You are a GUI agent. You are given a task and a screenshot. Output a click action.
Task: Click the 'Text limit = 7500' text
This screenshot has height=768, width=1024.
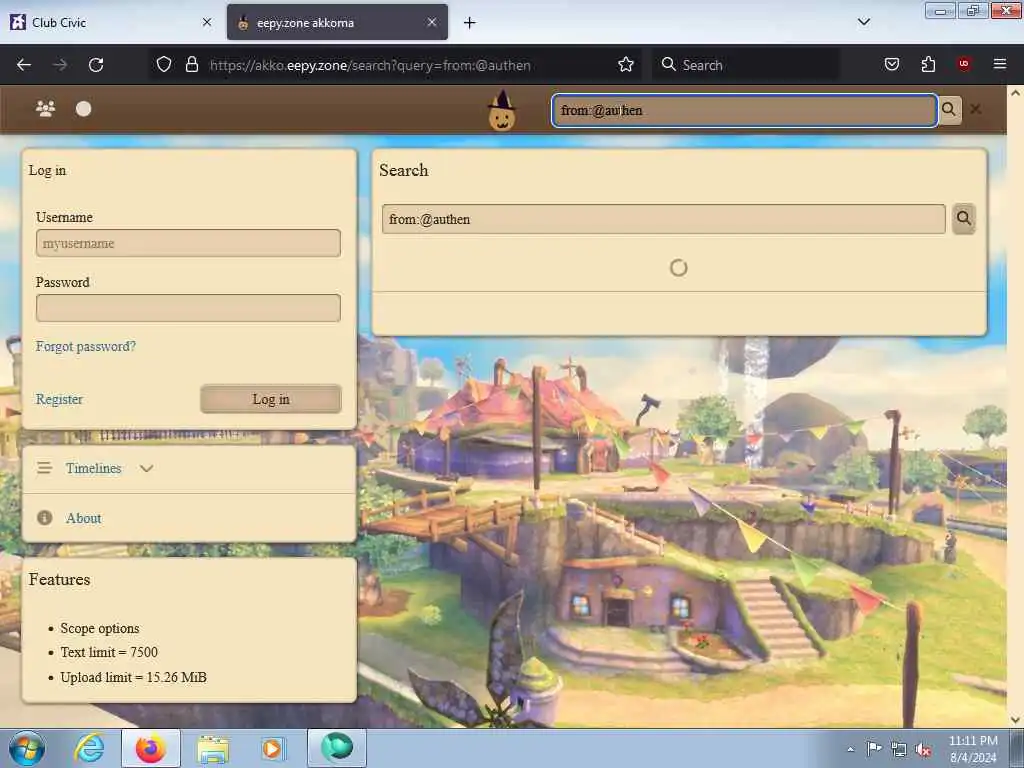pyautogui.click(x=109, y=652)
